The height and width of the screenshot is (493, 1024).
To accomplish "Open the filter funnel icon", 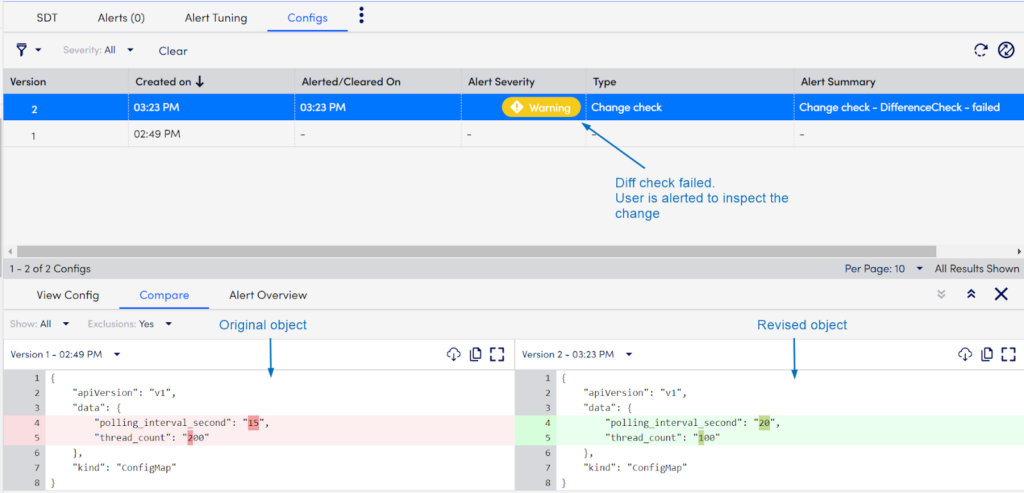I will (x=22, y=50).
